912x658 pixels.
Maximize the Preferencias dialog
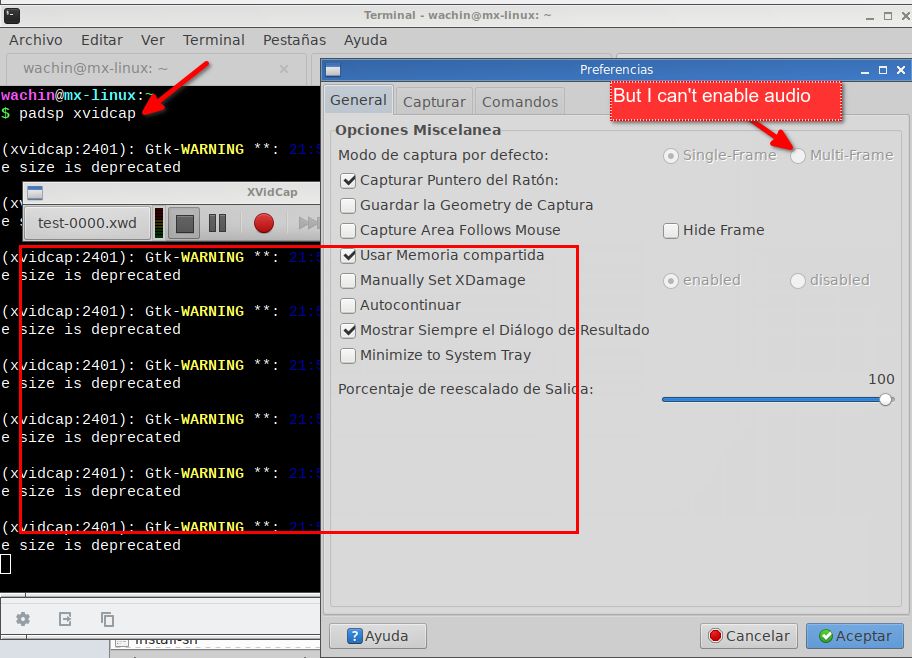point(883,70)
